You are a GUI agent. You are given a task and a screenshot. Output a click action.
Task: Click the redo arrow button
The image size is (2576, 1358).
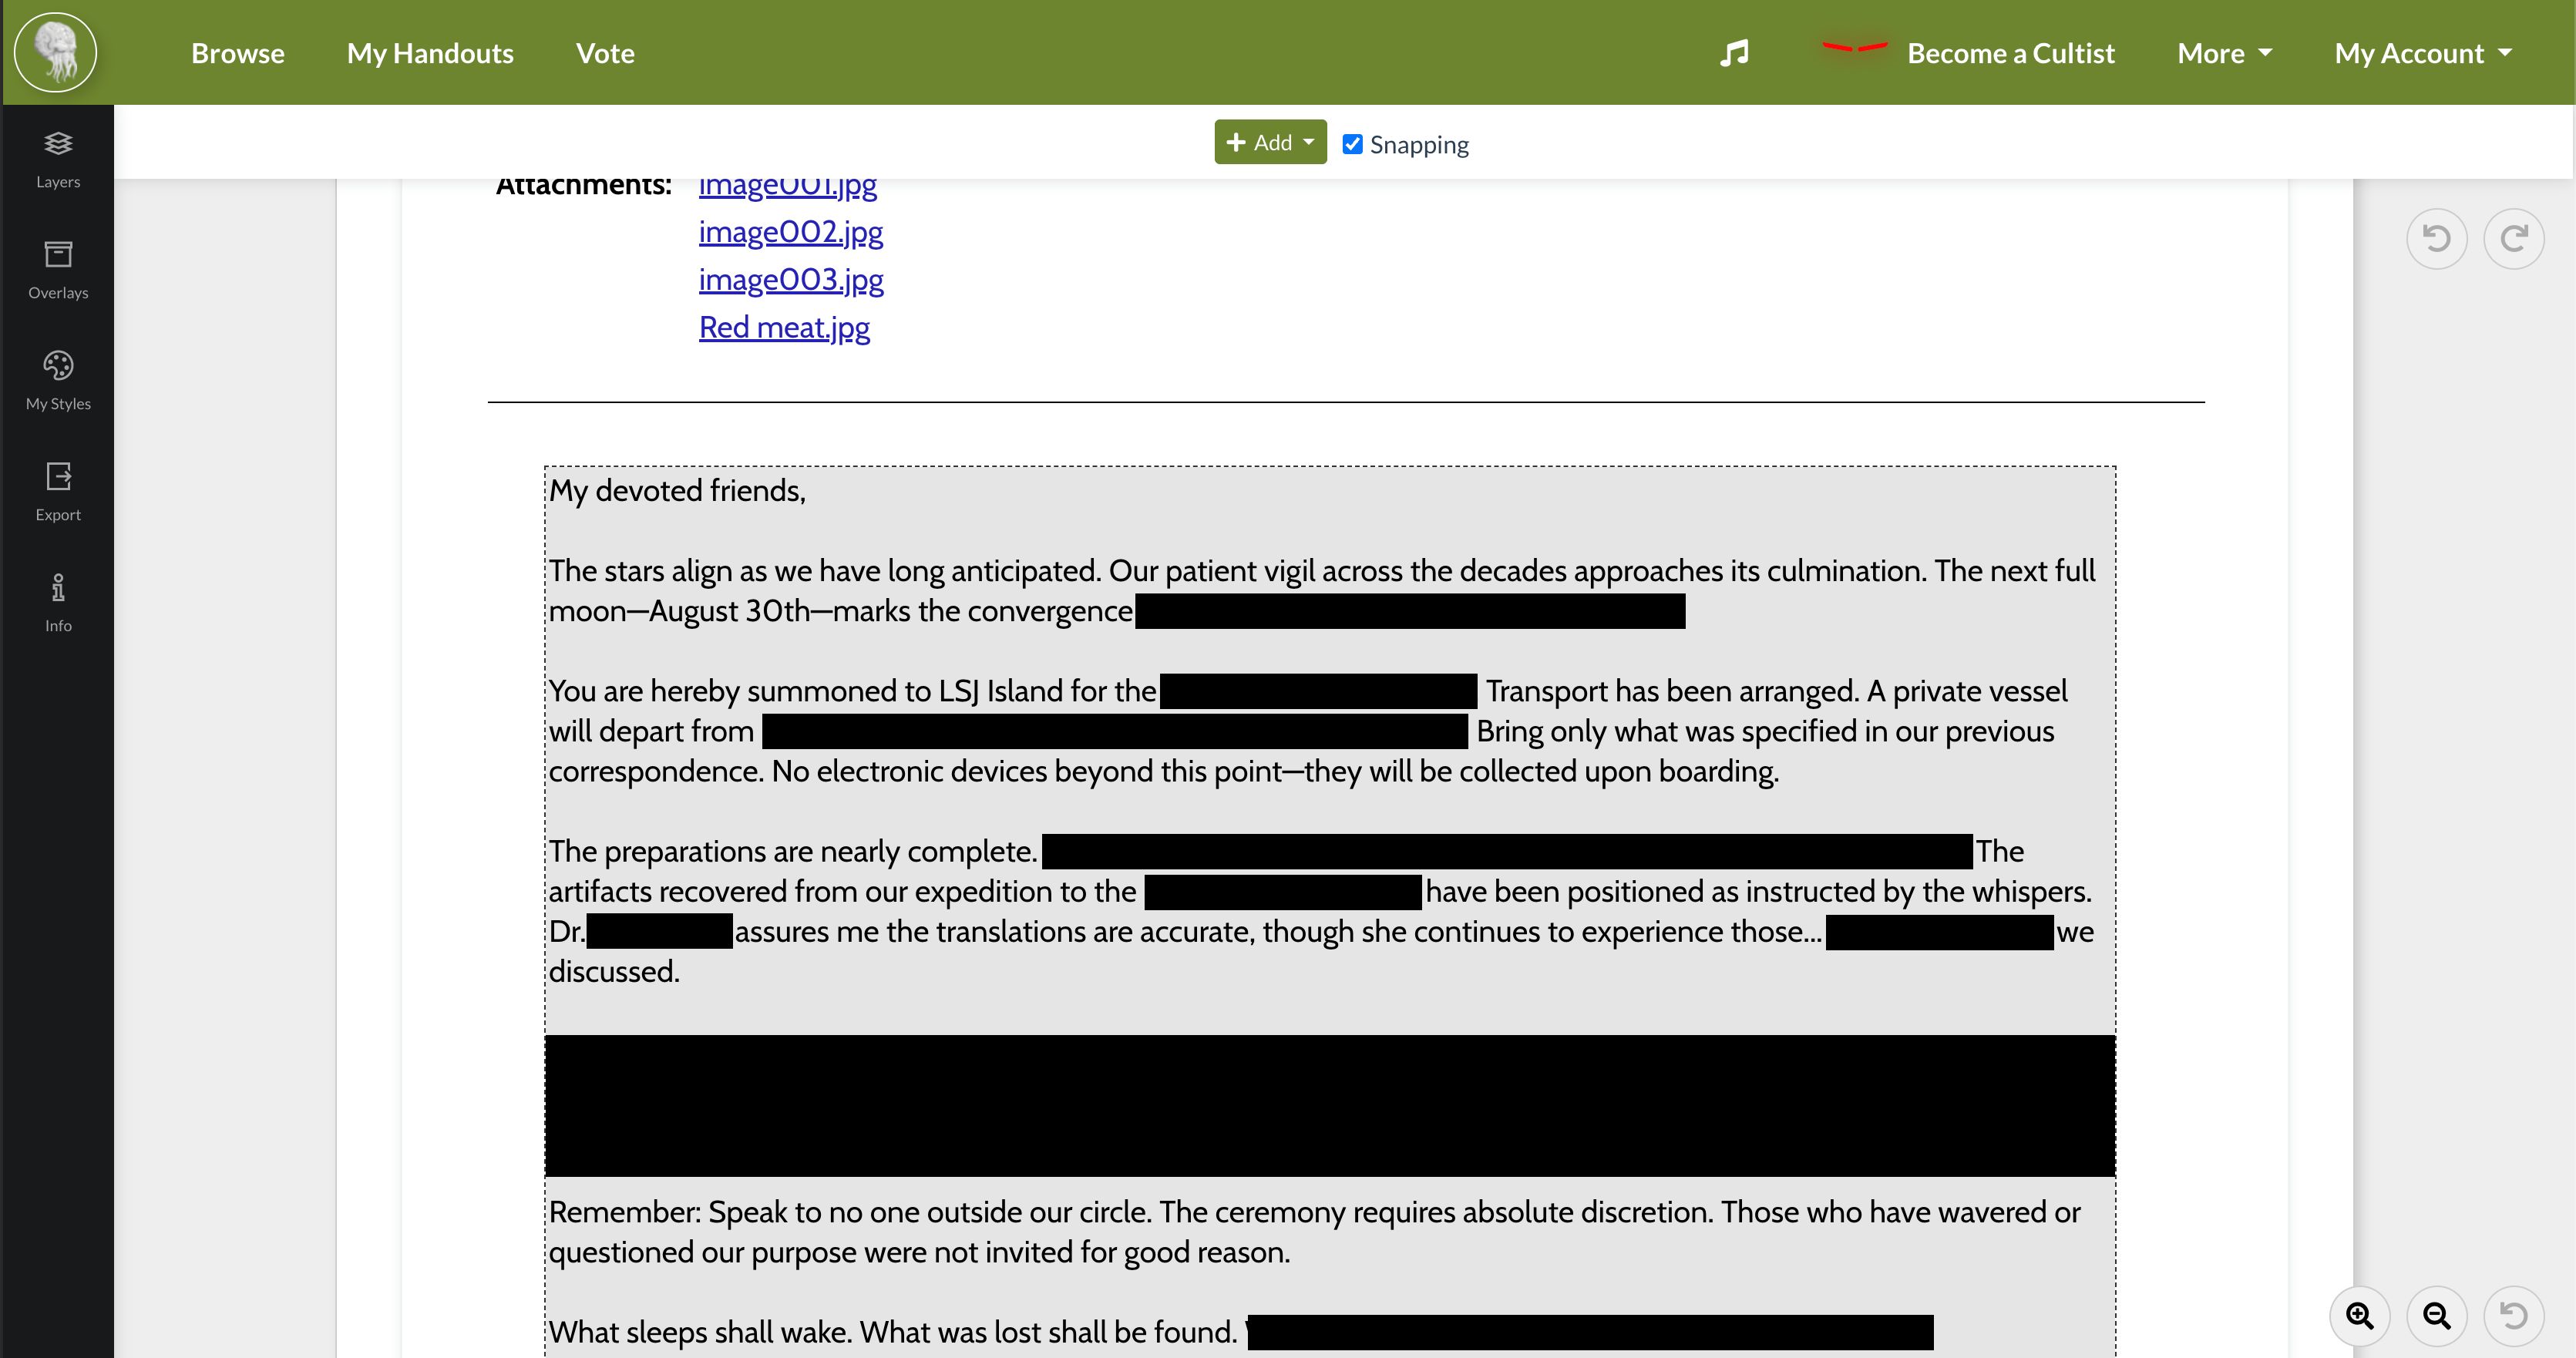[2513, 238]
